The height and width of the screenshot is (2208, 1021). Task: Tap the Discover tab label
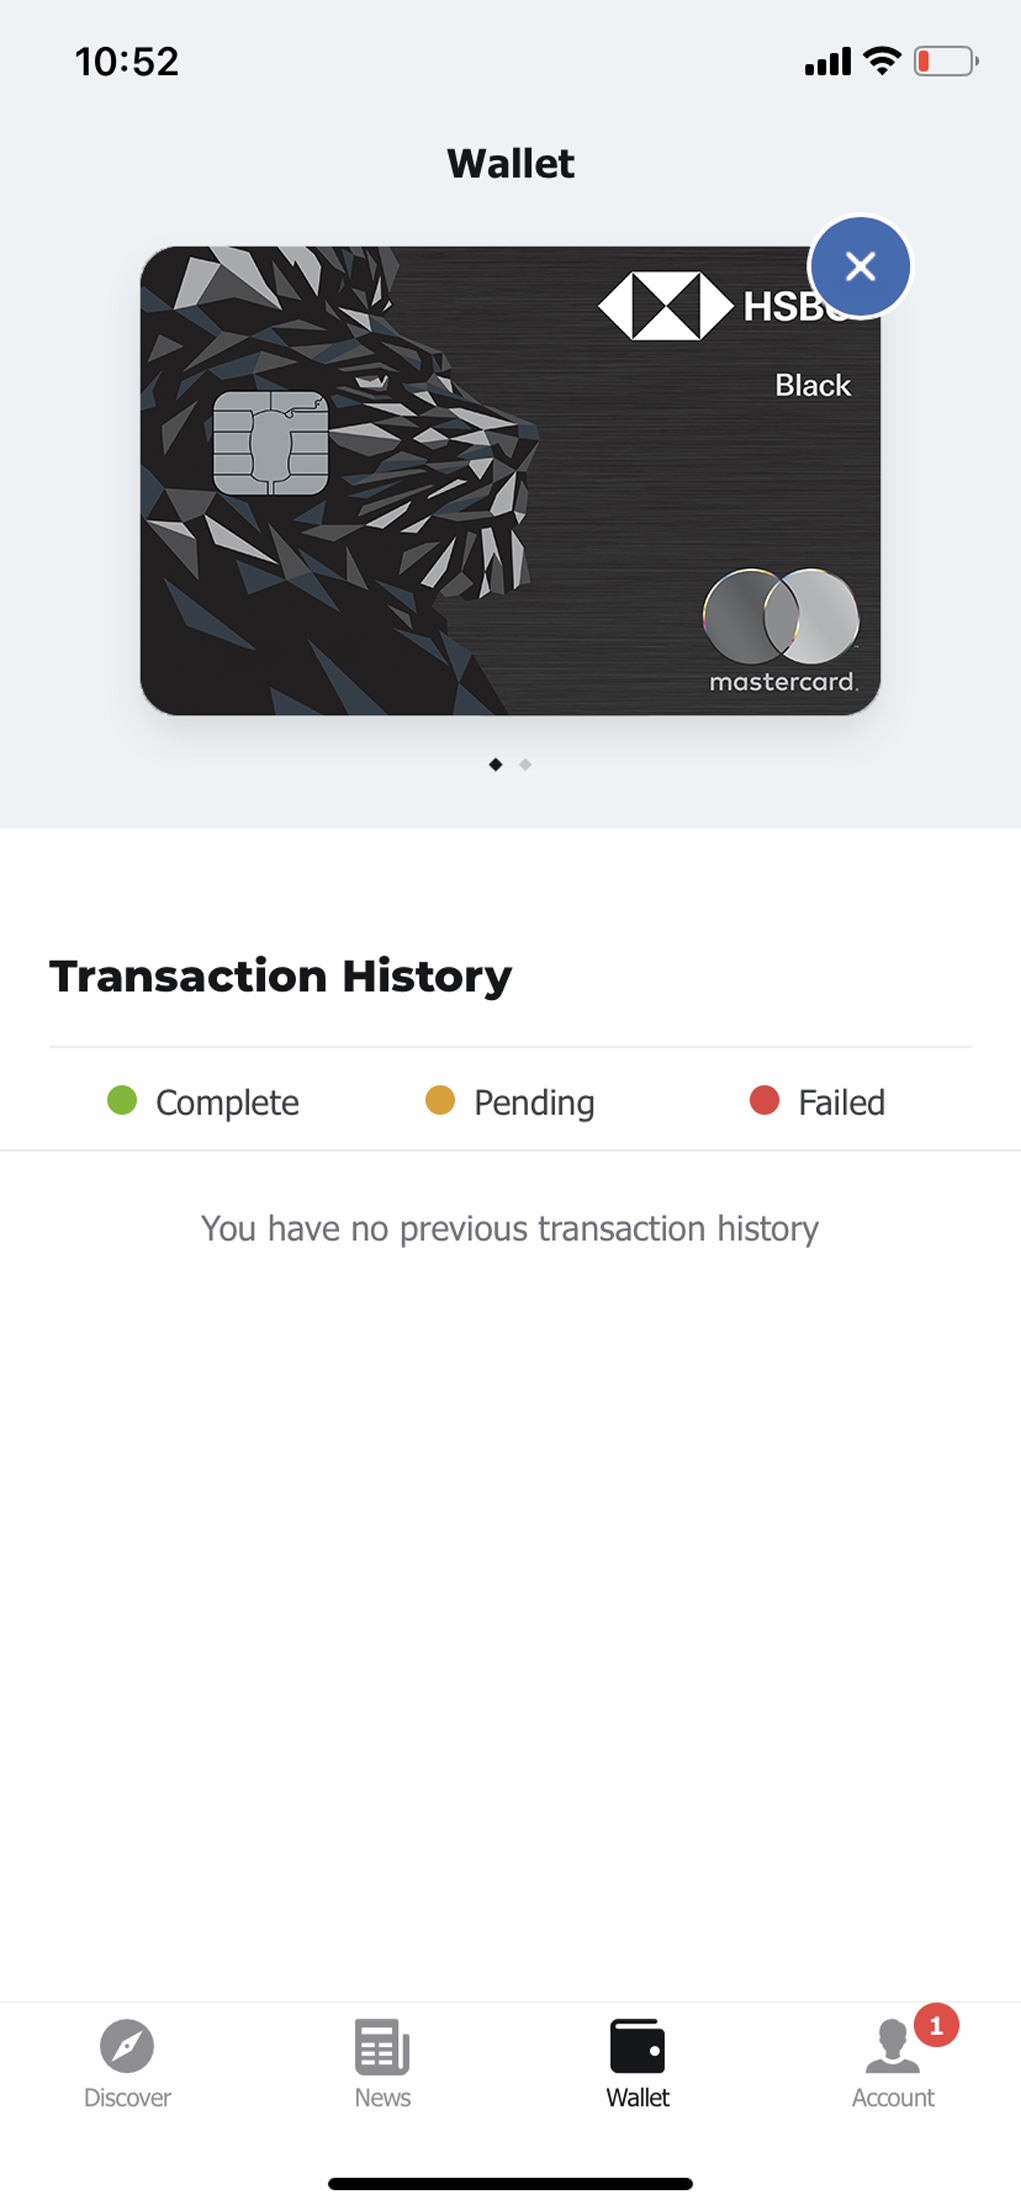coord(127,2097)
